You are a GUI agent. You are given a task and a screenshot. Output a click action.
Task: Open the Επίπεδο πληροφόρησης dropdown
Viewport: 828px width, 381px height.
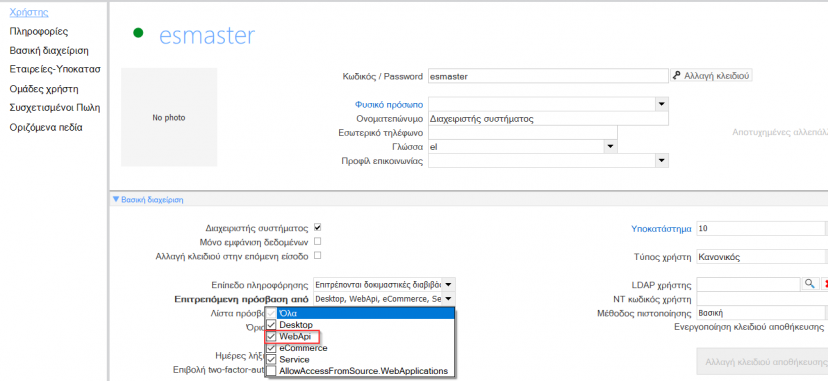pyautogui.click(x=448, y=285)
